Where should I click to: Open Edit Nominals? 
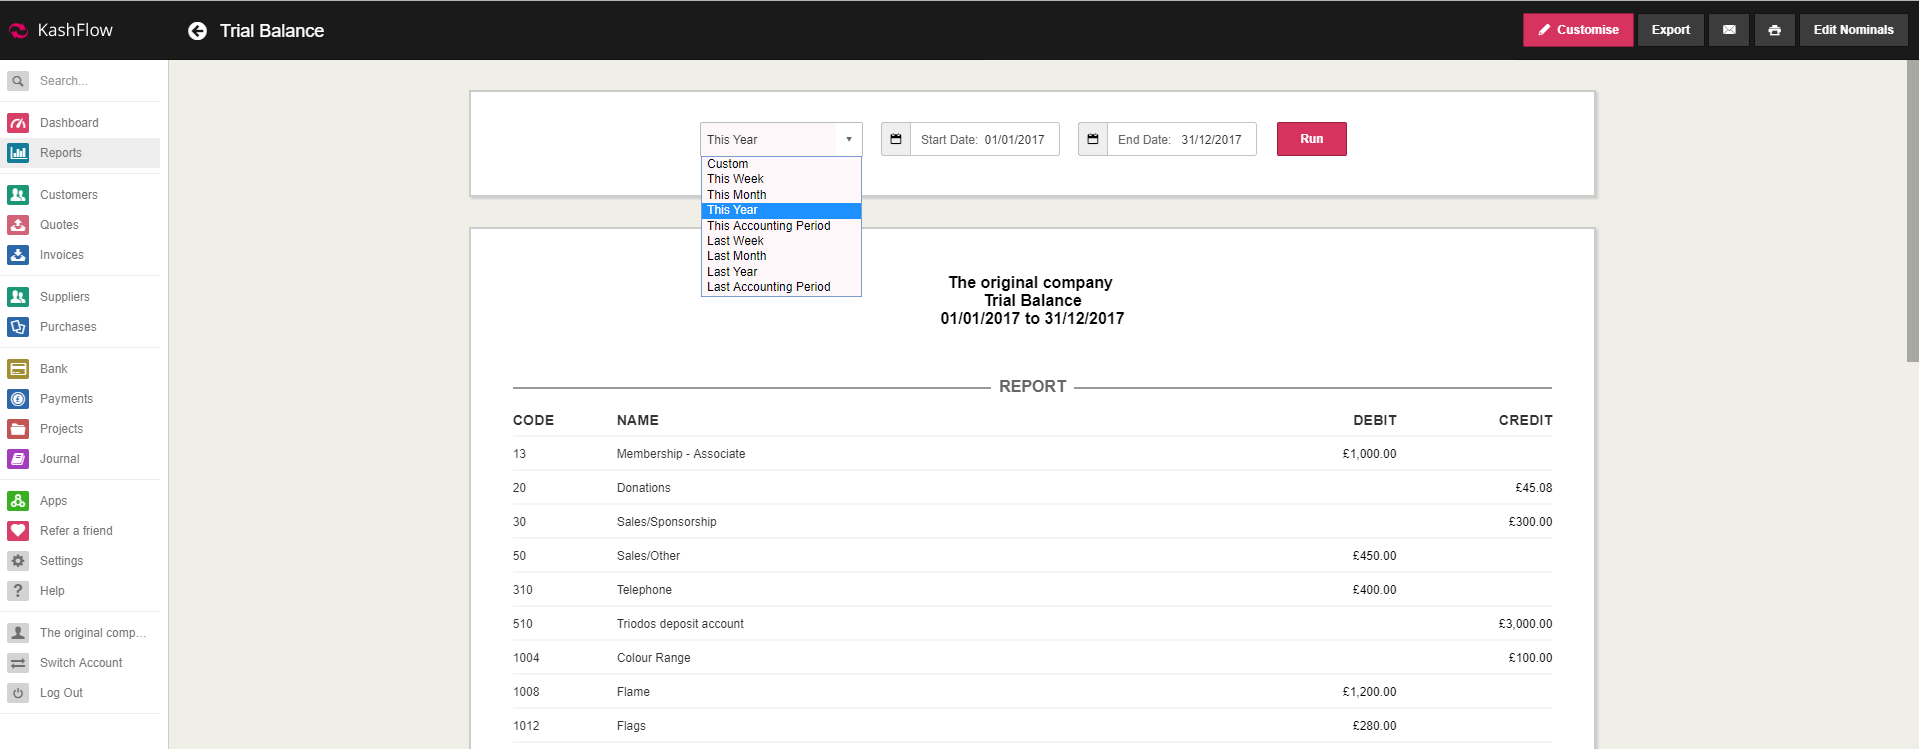point(1853,30)
